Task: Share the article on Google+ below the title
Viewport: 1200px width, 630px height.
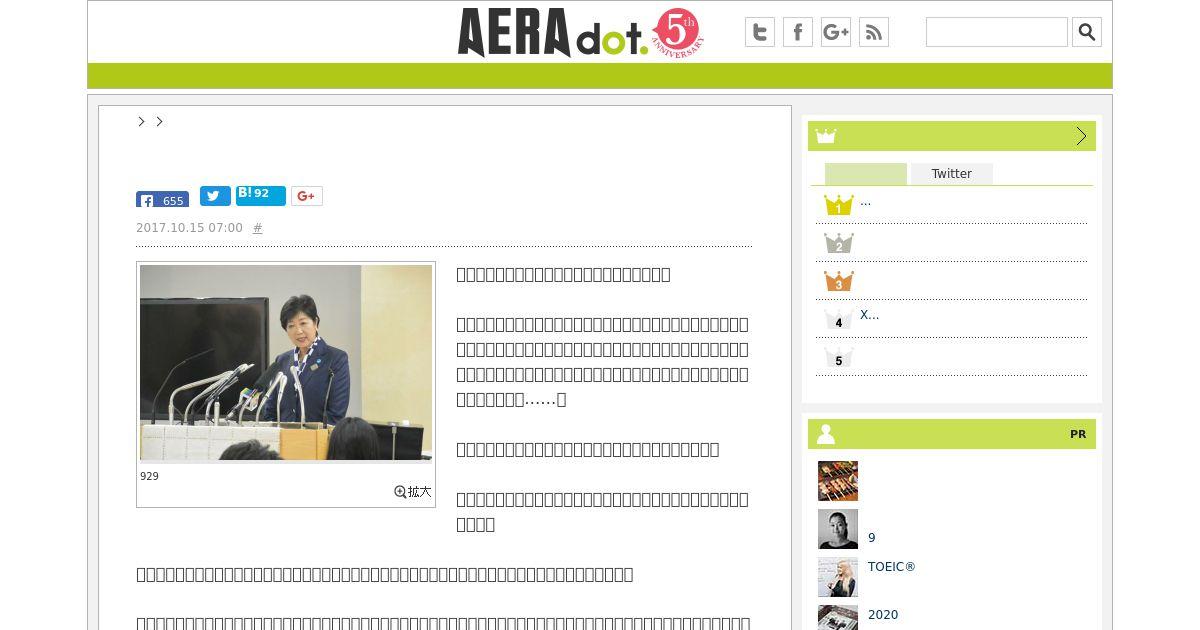Action: pyautogui.click(x=307, y=196)
